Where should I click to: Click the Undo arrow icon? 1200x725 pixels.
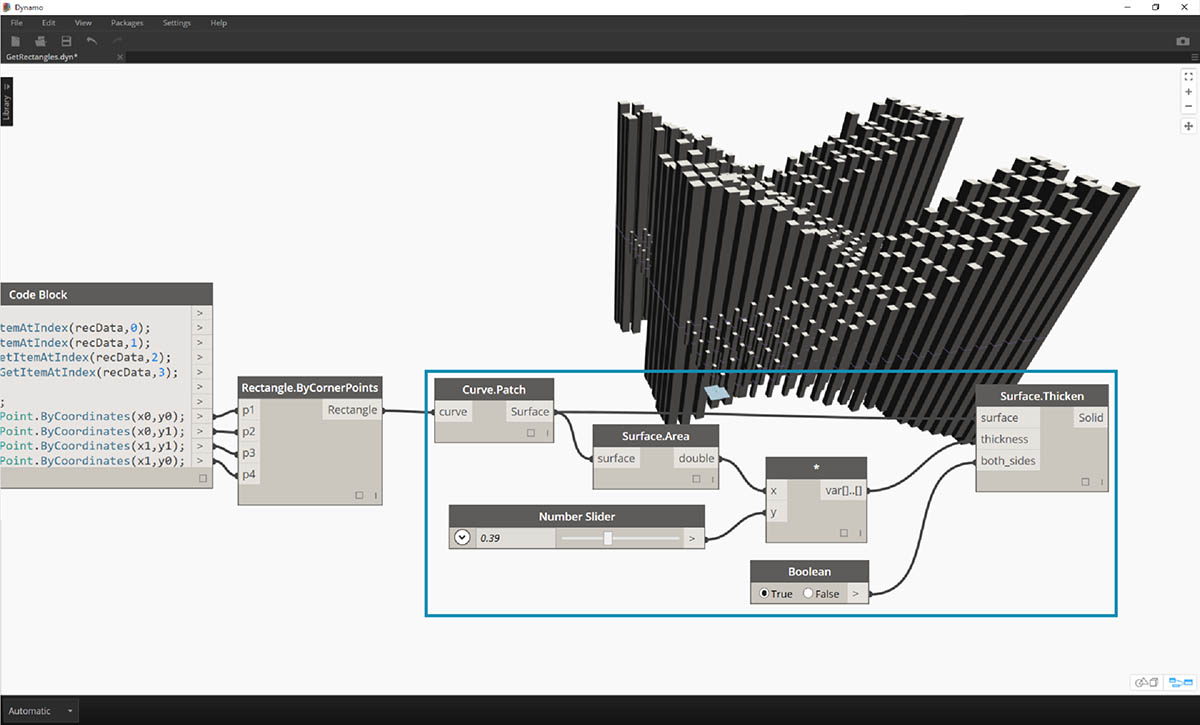point(92,41)
